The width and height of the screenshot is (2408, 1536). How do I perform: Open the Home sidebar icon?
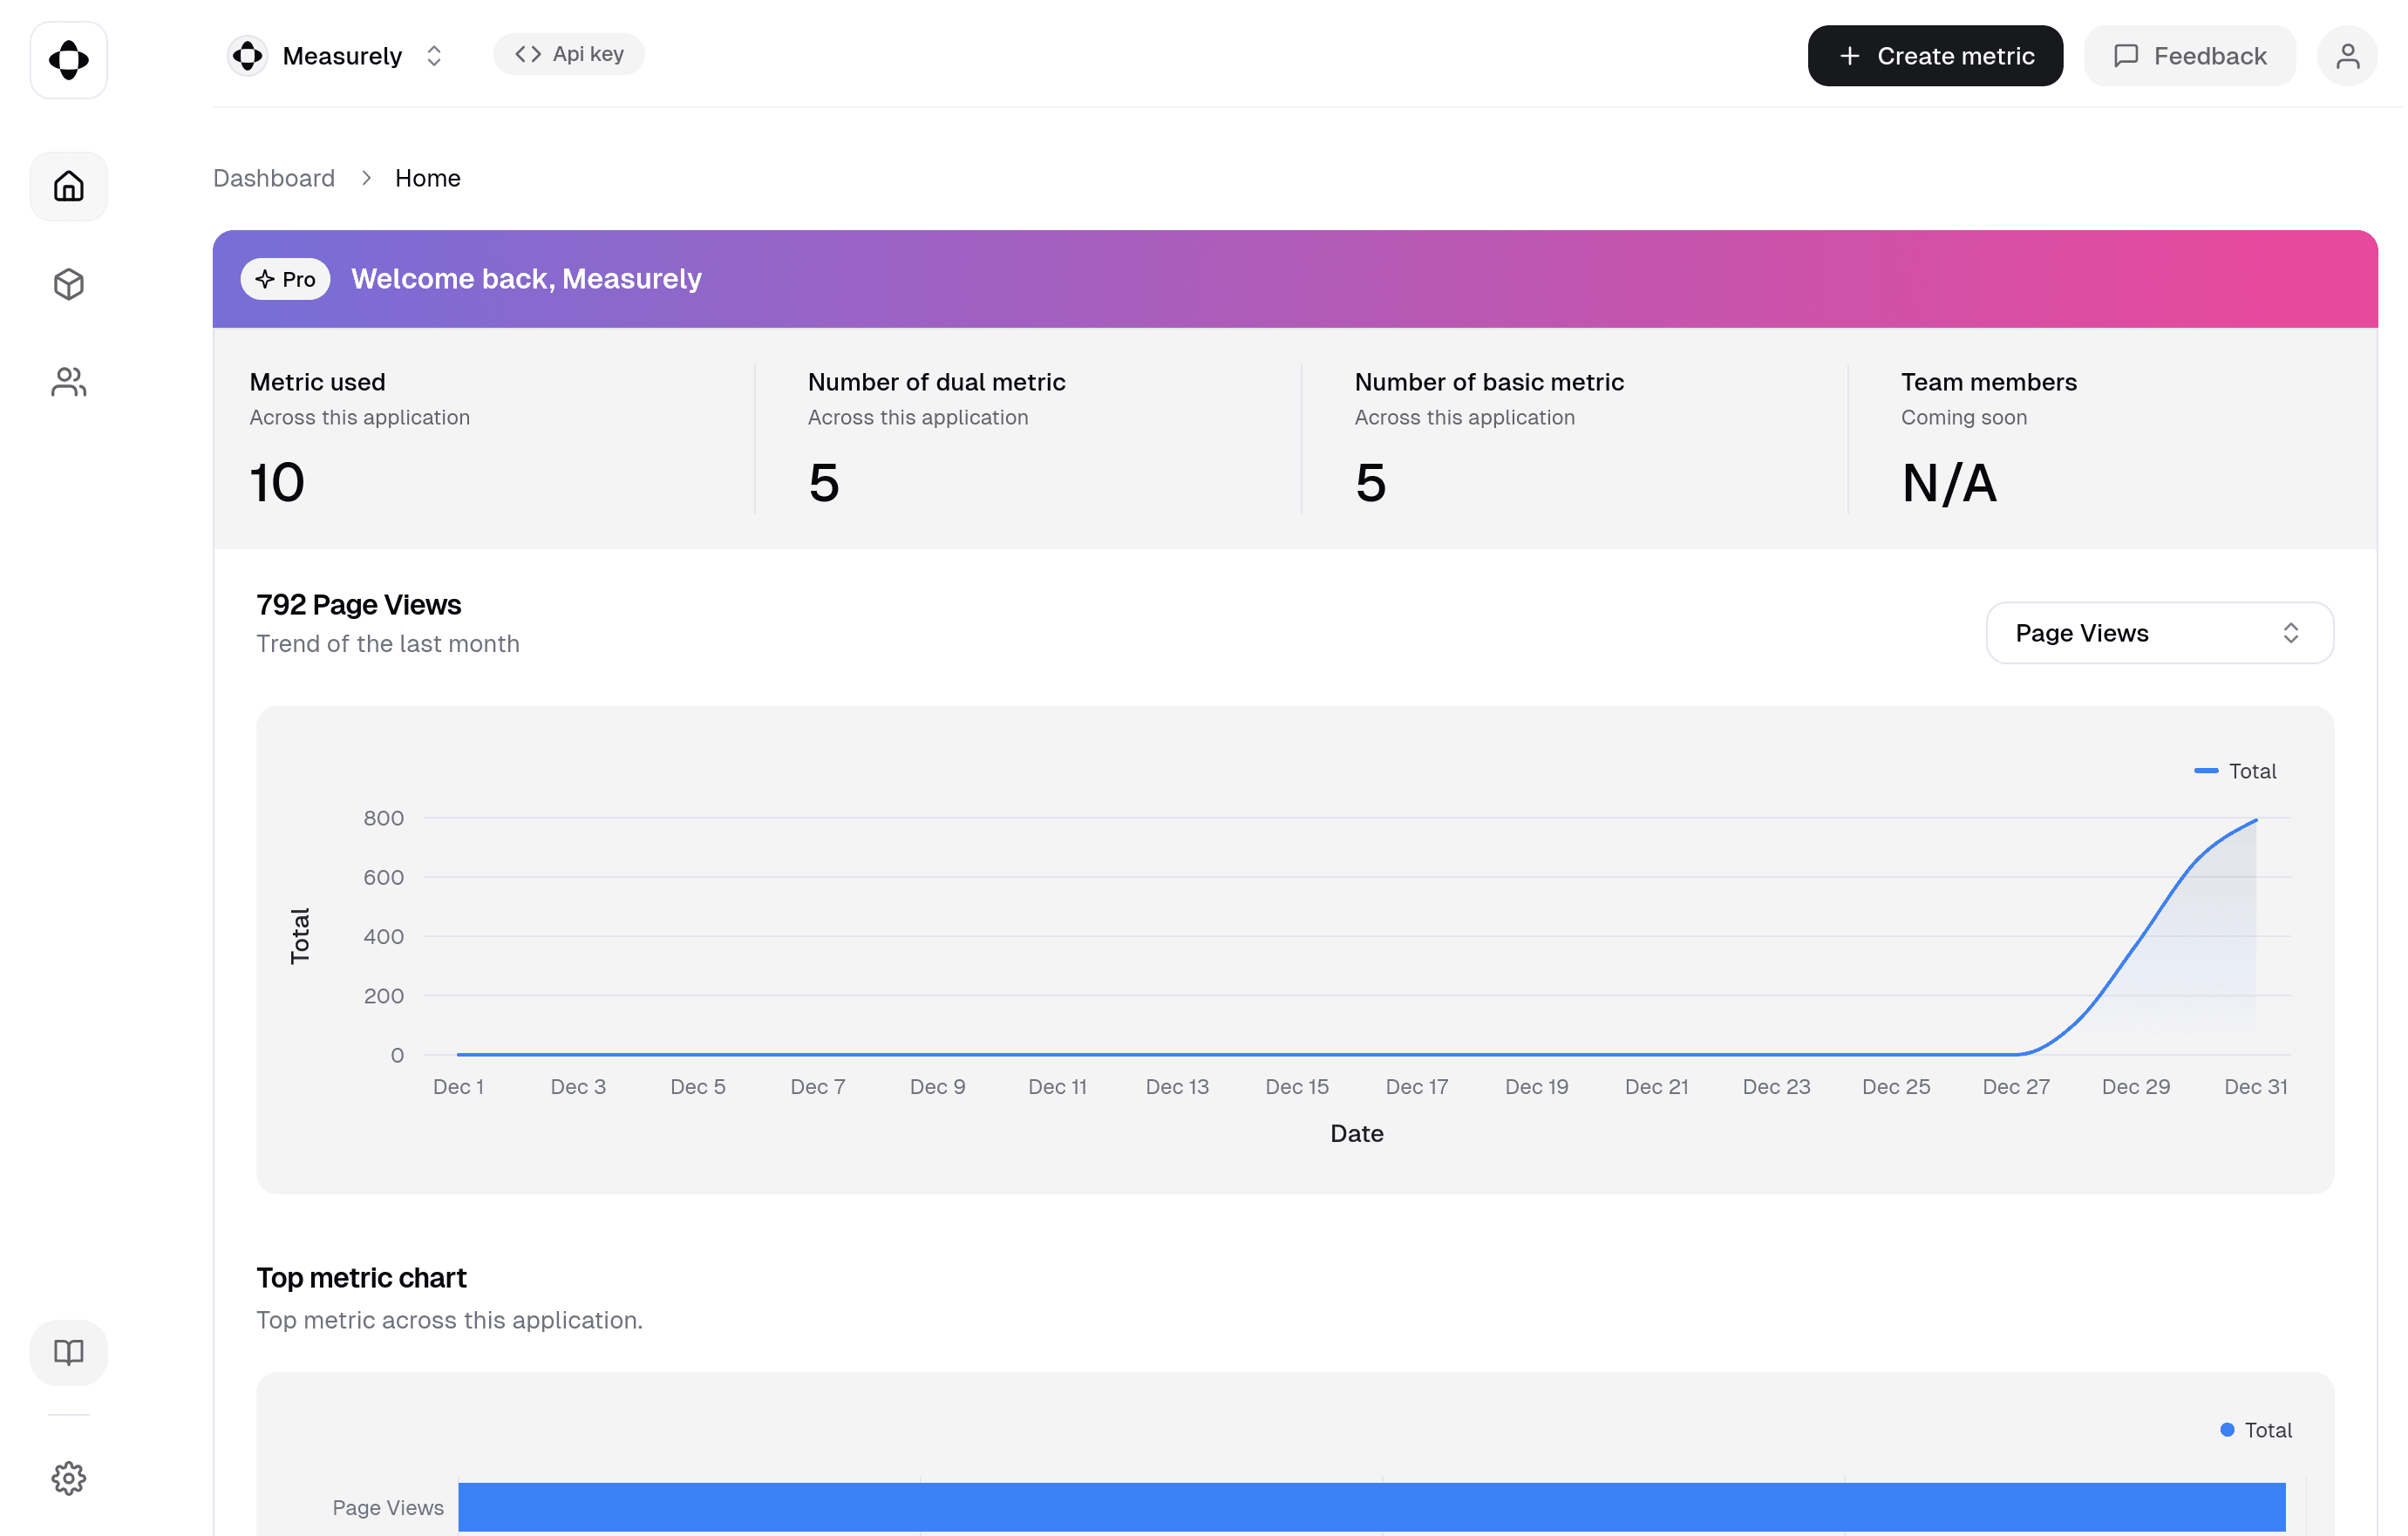coord(68,186)
